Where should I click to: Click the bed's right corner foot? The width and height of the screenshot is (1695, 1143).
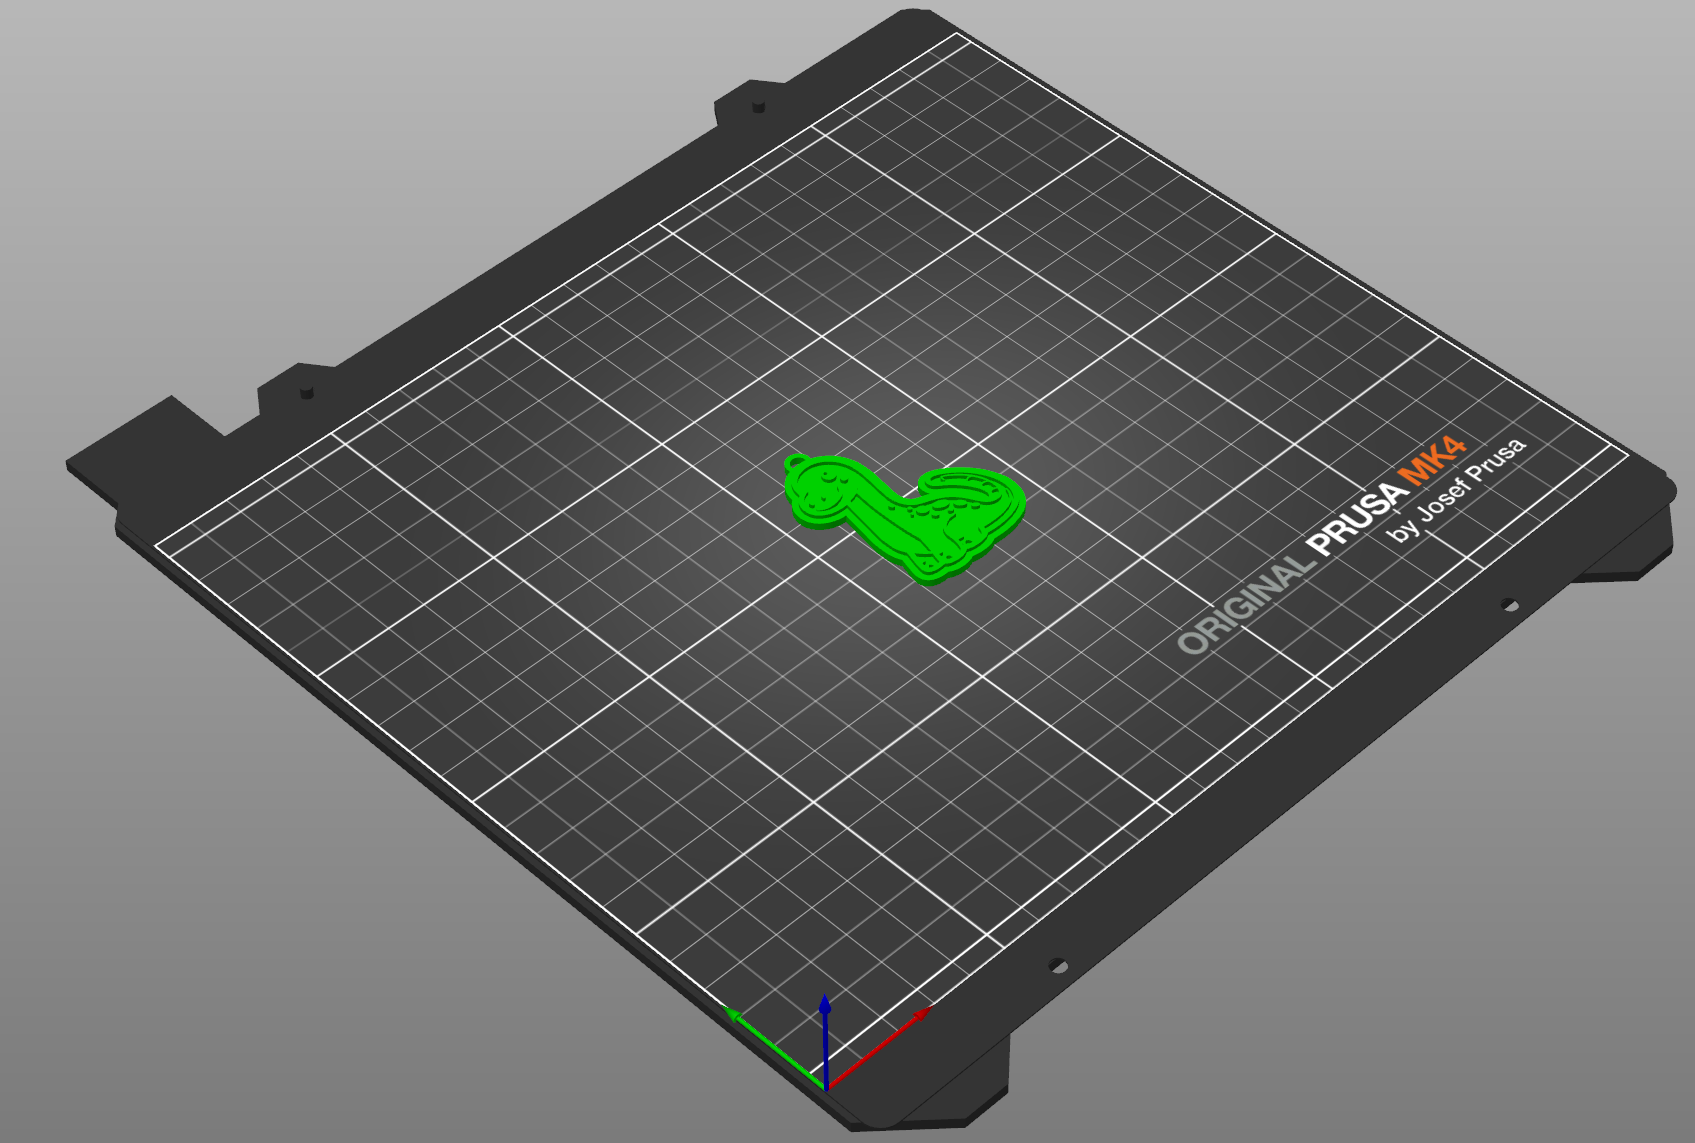click(x=1625, y=545)
